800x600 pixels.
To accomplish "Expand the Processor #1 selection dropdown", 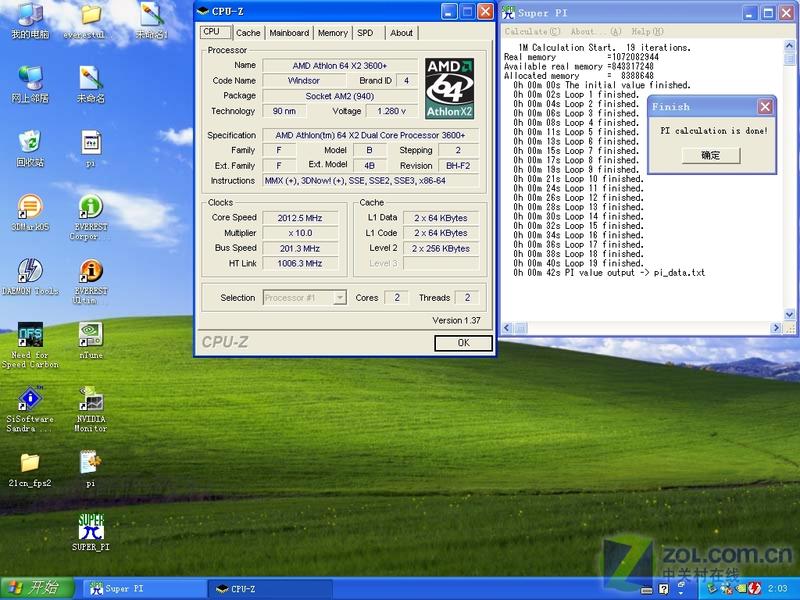I will click(x=340, y=297).
